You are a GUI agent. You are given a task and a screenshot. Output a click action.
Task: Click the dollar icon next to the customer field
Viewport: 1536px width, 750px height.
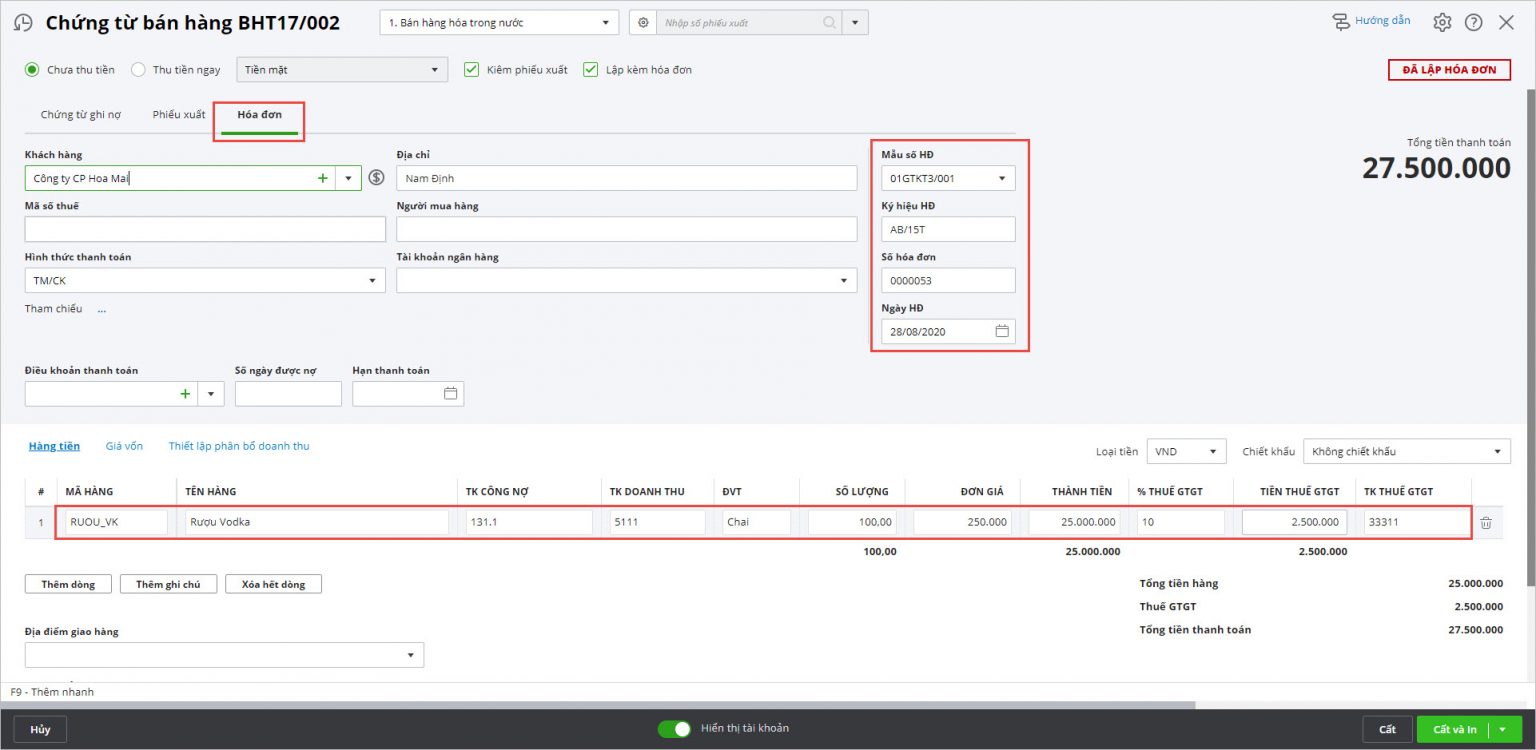tap(376, 178)
